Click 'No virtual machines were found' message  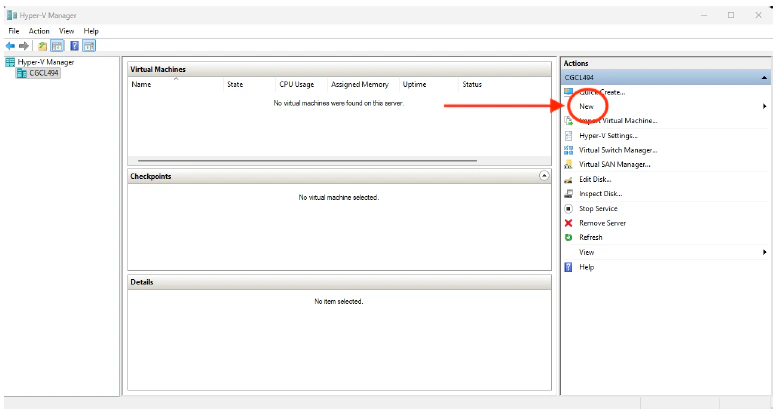[339, 103]
